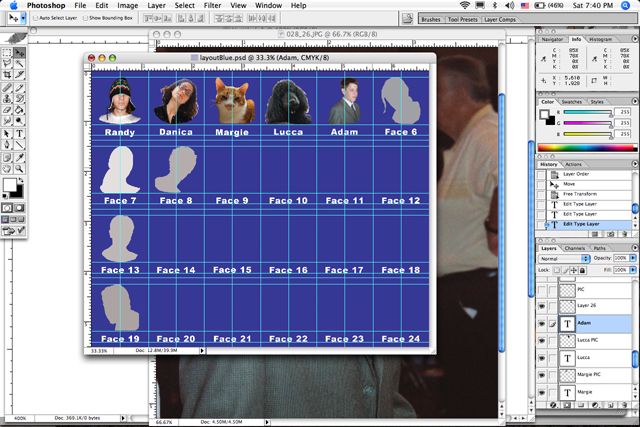
Task: Show the hidden PIC layer
Action: [x=542, y=290]
